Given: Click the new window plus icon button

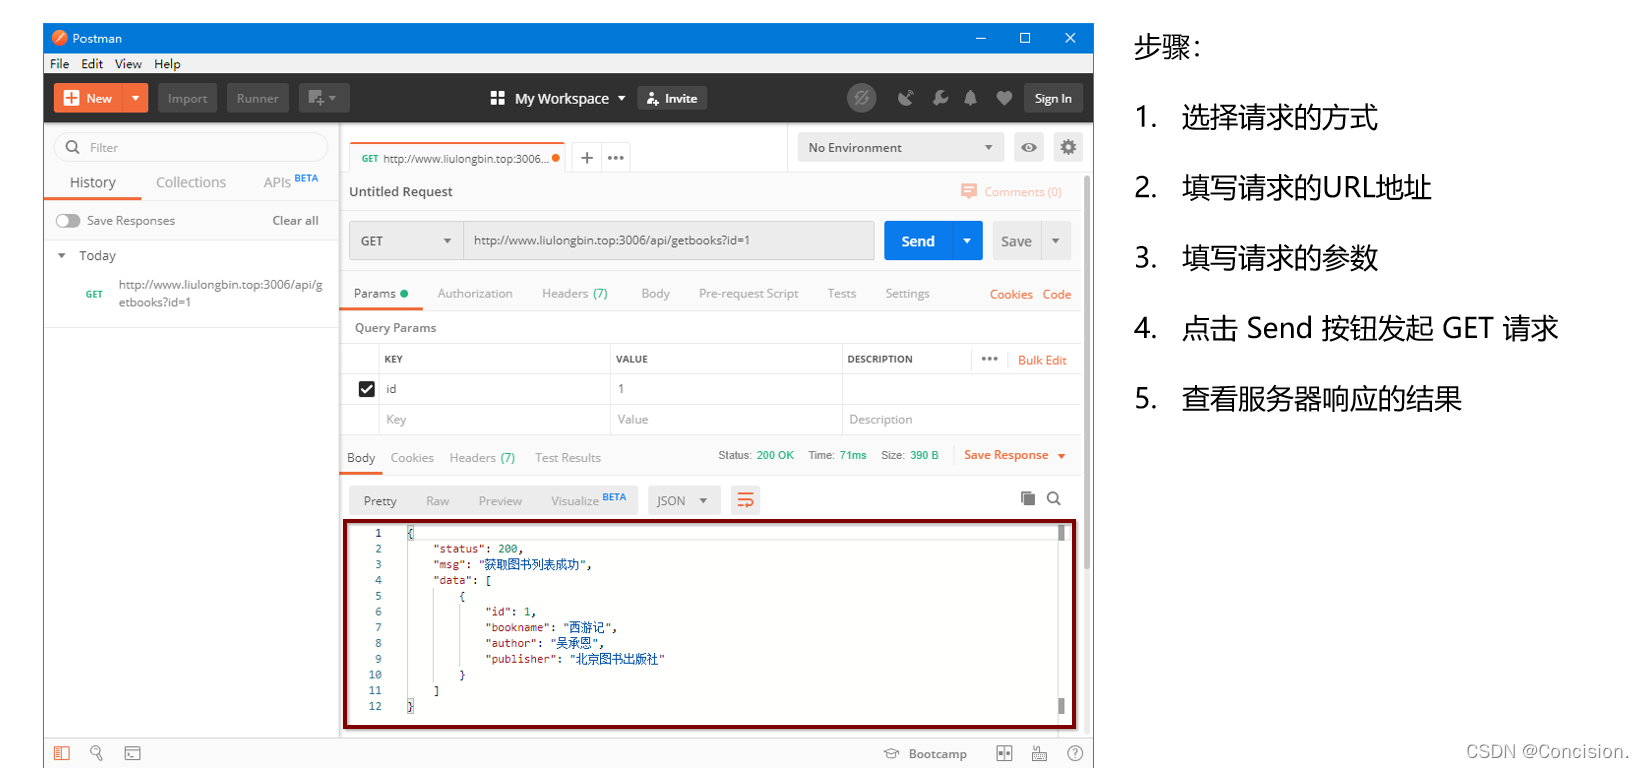Looking at the screenshot, I should coord(323,98).
